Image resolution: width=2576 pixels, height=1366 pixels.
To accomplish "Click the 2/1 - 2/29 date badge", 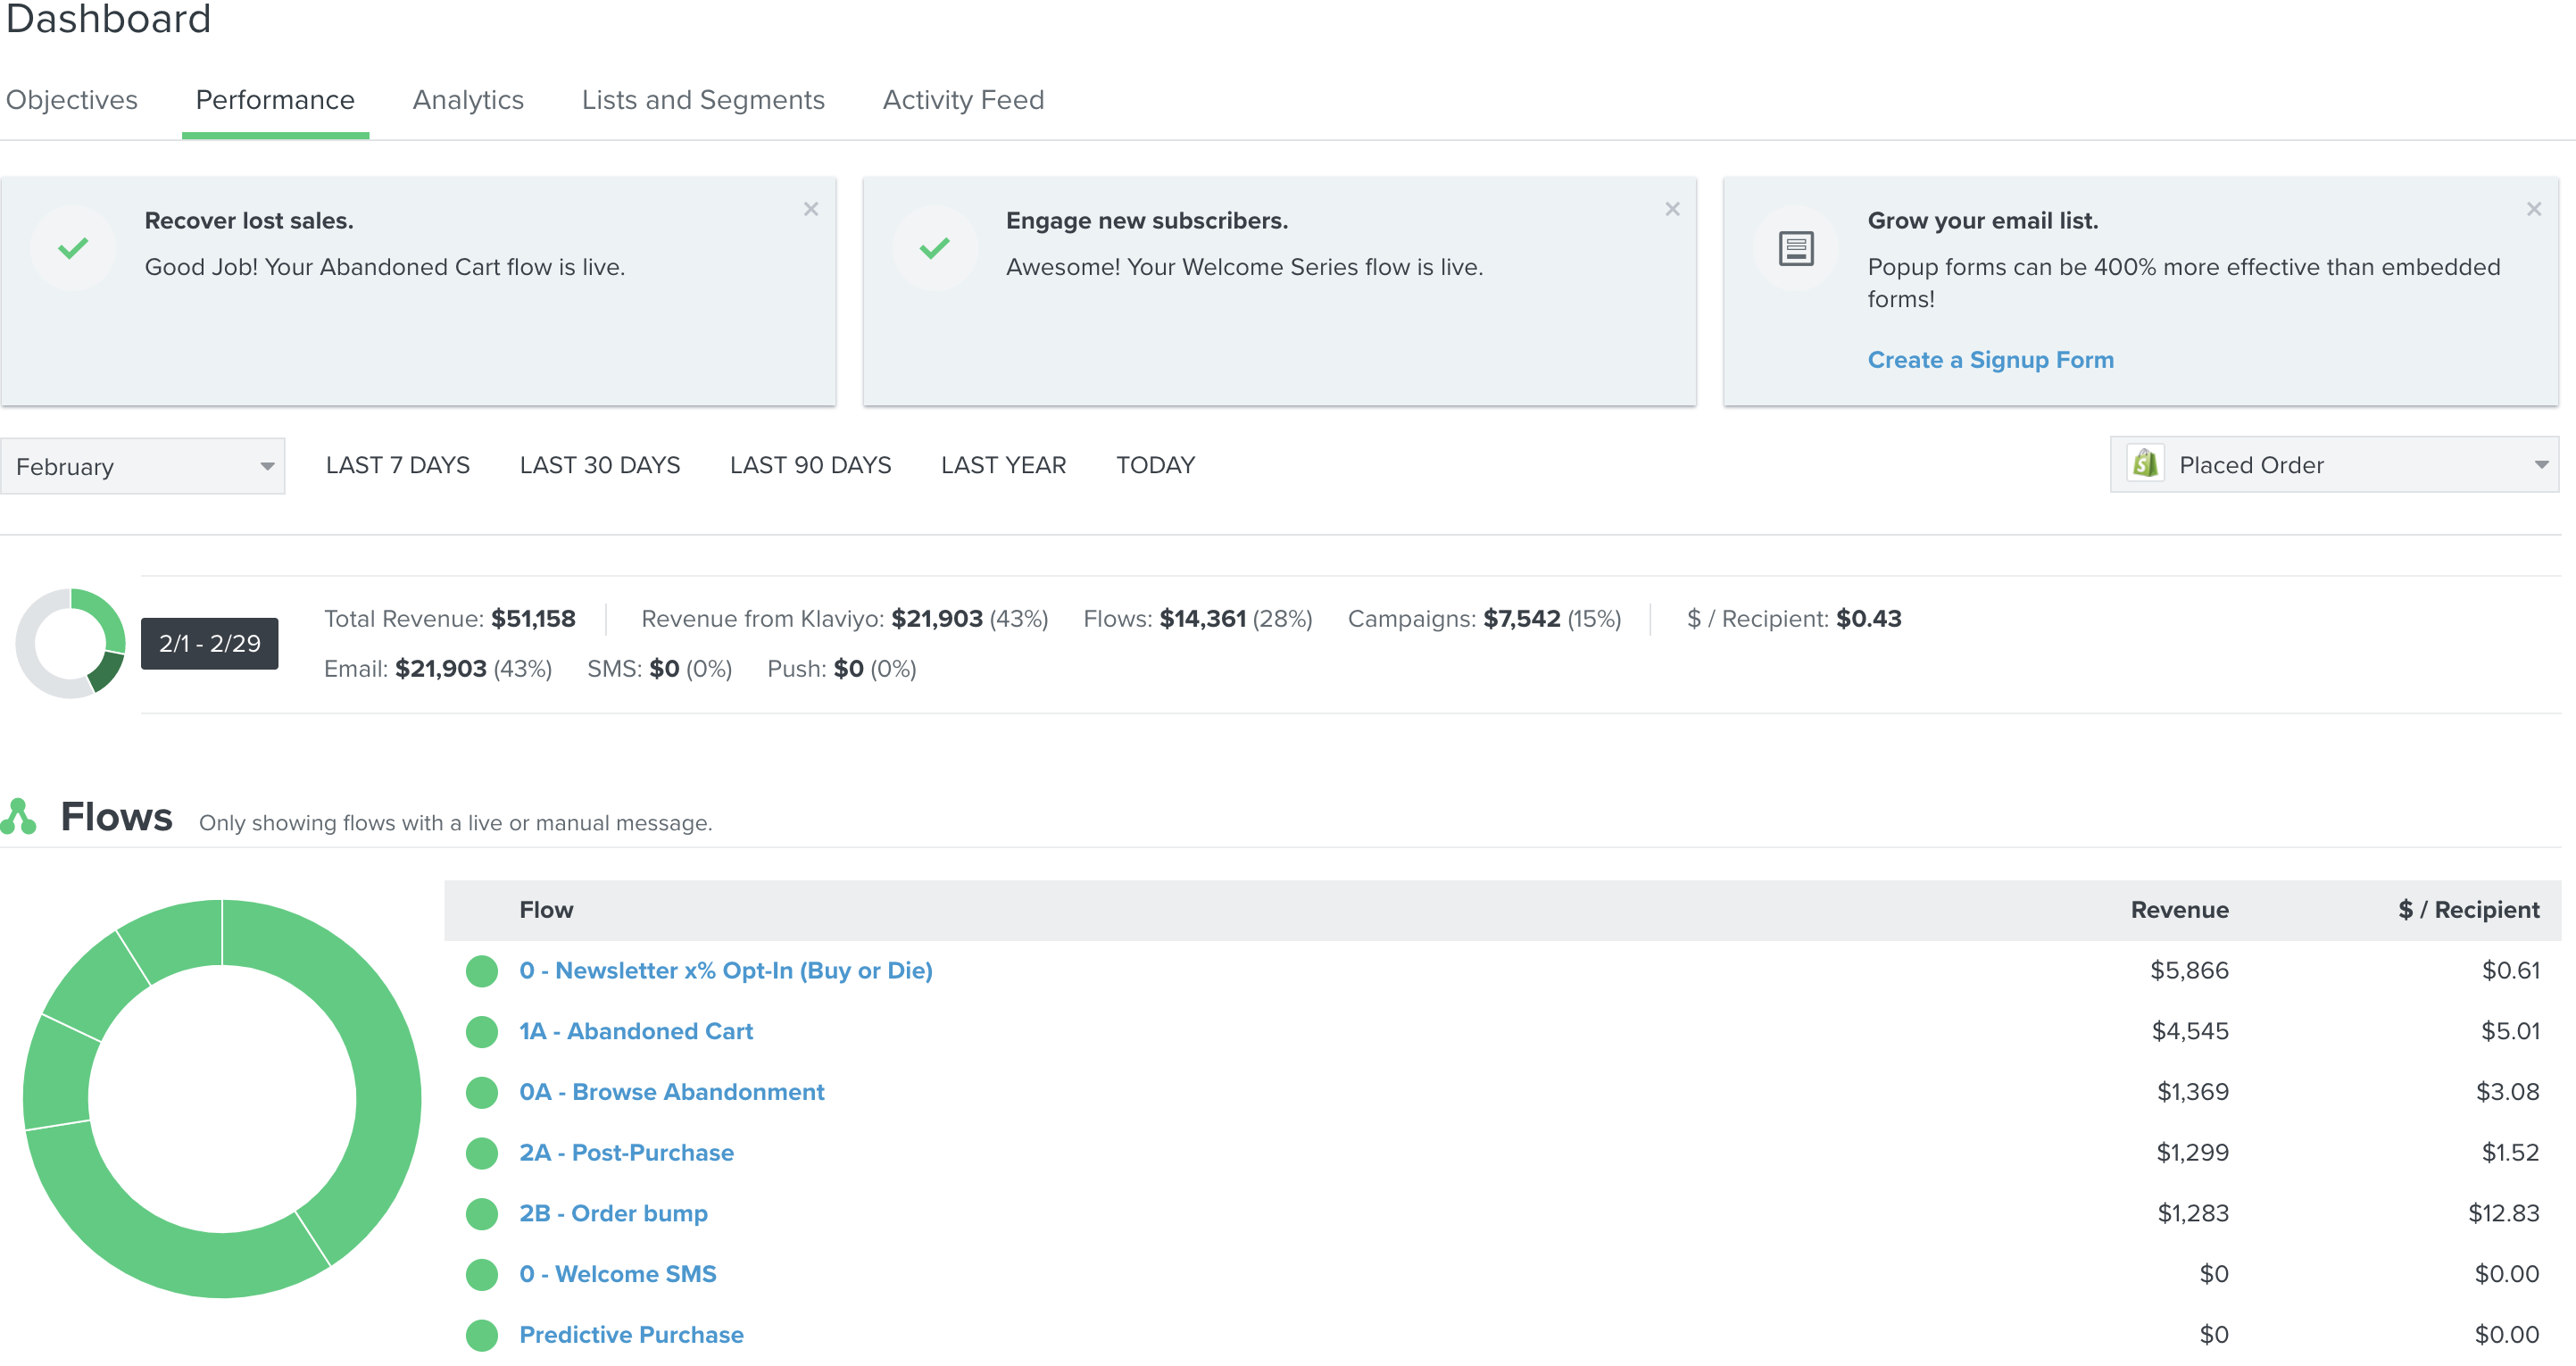I will (x=209, y=643).
